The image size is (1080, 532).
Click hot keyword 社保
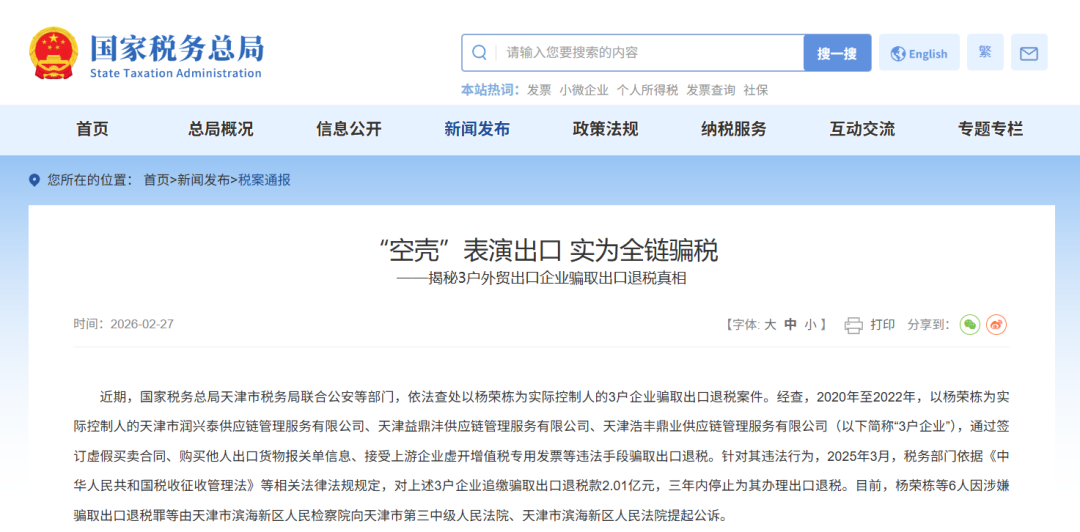(x=756, y=90)
